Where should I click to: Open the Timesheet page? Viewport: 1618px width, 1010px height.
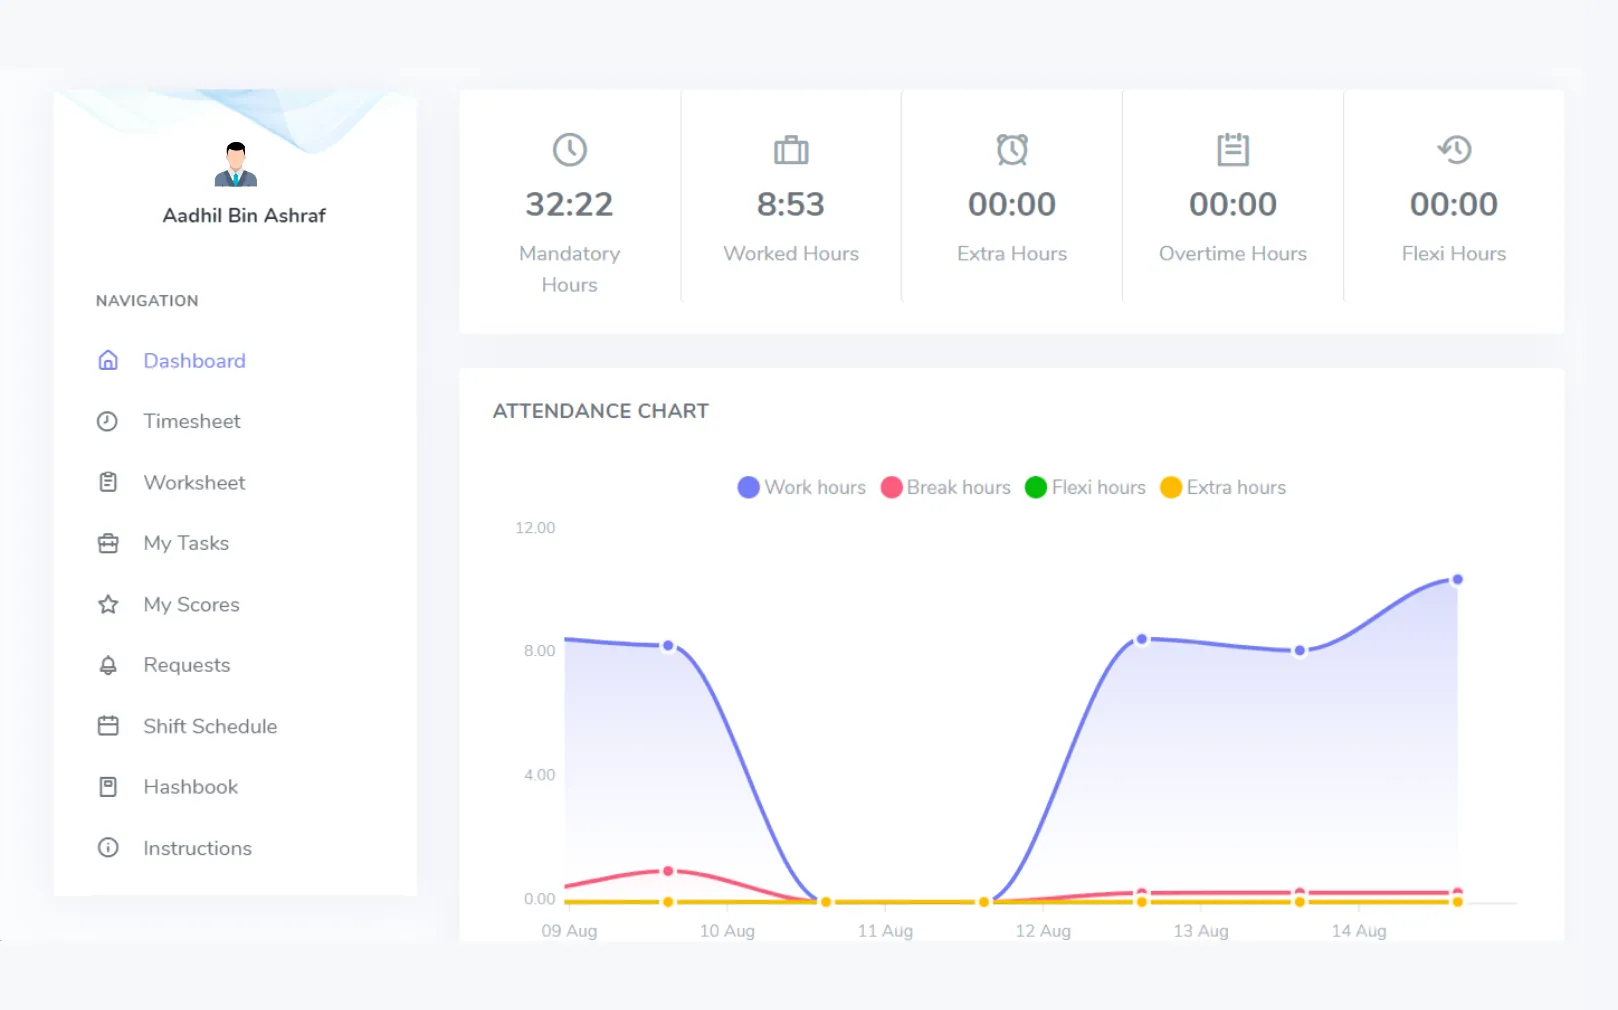192,421
